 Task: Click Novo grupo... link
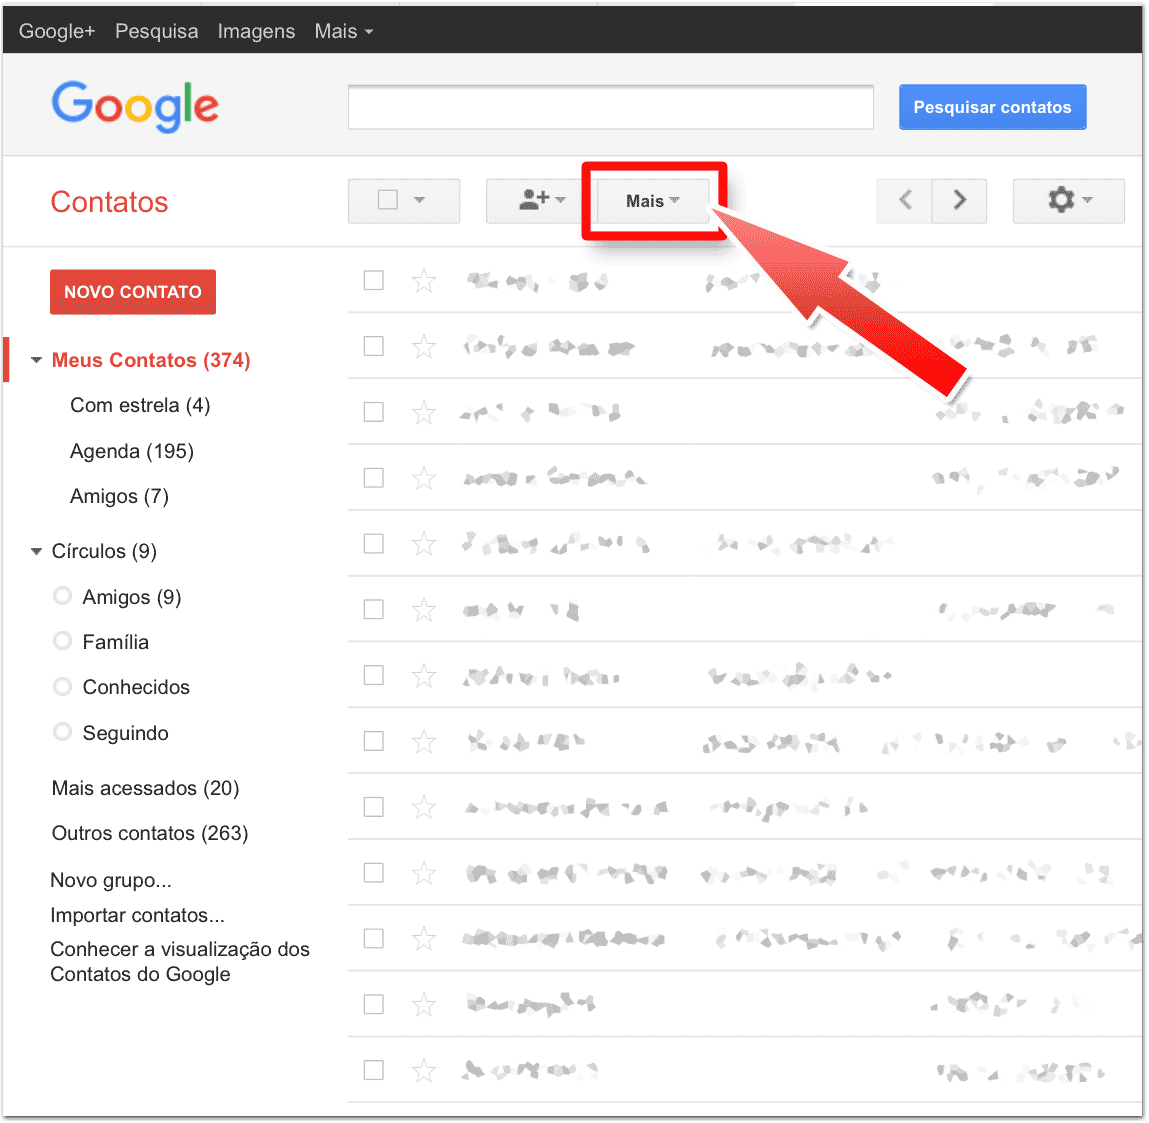111,880
